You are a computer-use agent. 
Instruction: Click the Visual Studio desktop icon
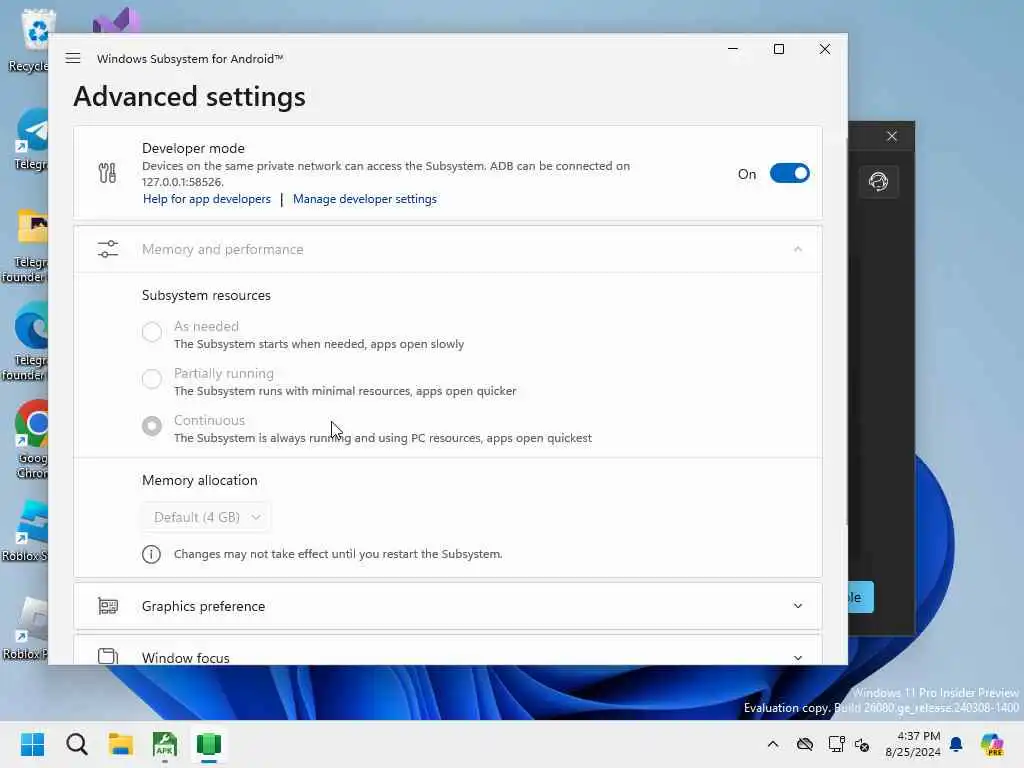click(x=116, y=21)
